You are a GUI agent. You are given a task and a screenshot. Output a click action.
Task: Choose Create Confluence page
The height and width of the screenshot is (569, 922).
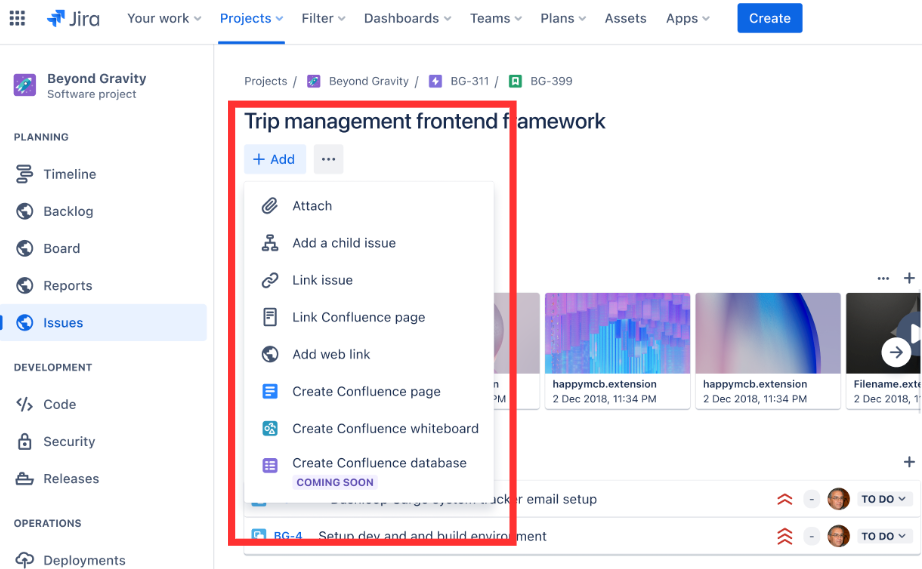pyautogui.click(x=369, y=391)
